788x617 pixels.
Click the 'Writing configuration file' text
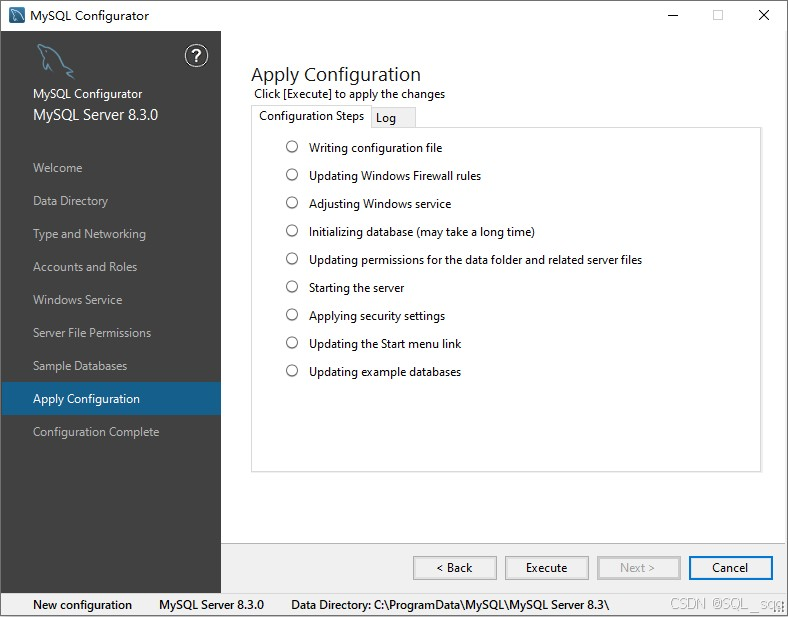click(x=375, y=148)
